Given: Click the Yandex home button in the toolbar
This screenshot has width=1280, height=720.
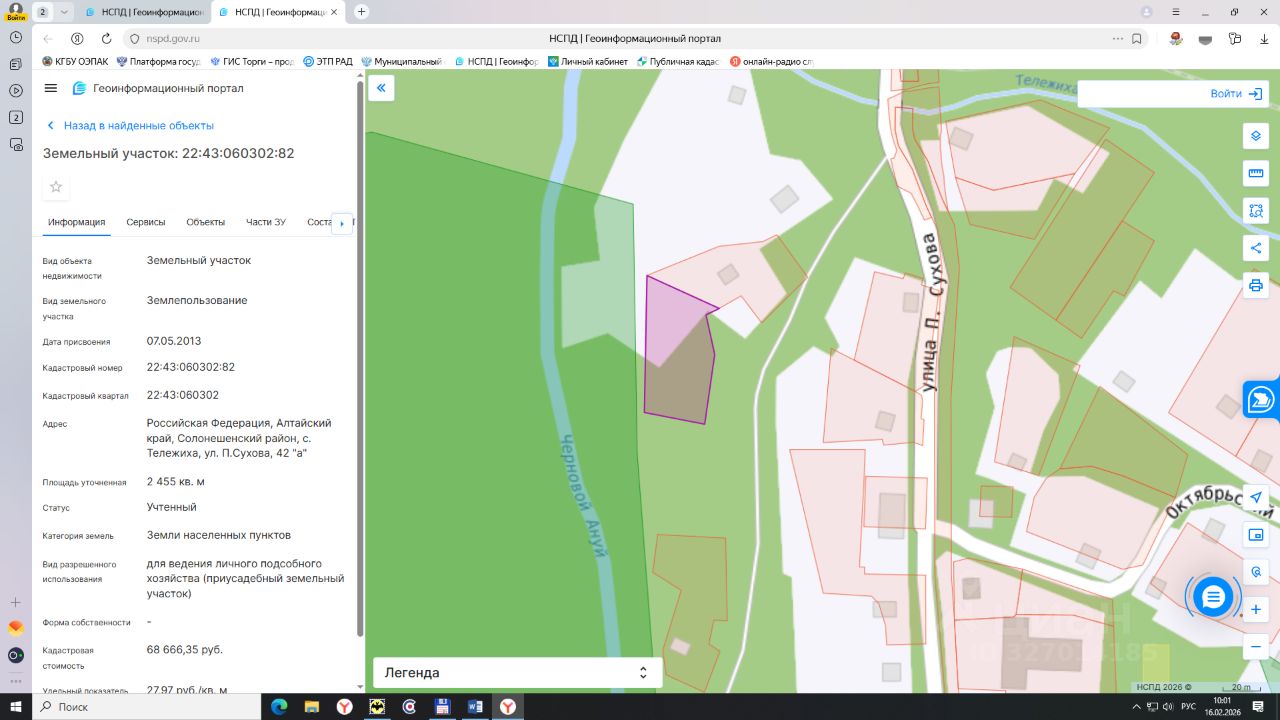Looking at the screenshot, I should click(77, 39).
